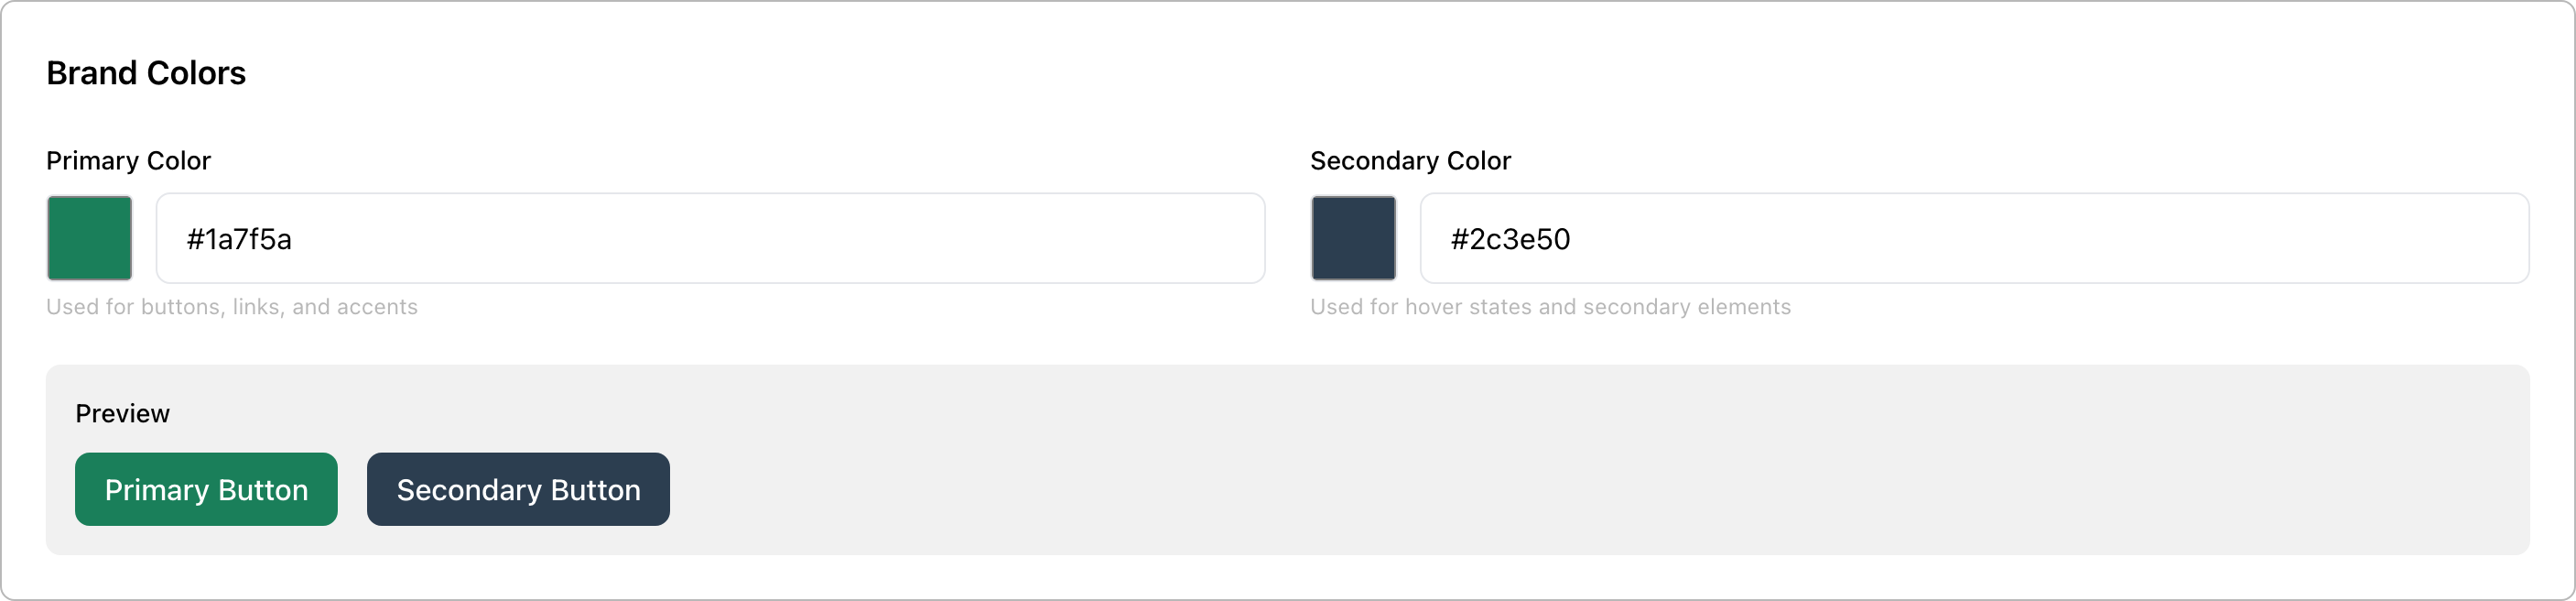Click the word "accents" in the primary hint
2576x601 pixels.
point(377,307)
